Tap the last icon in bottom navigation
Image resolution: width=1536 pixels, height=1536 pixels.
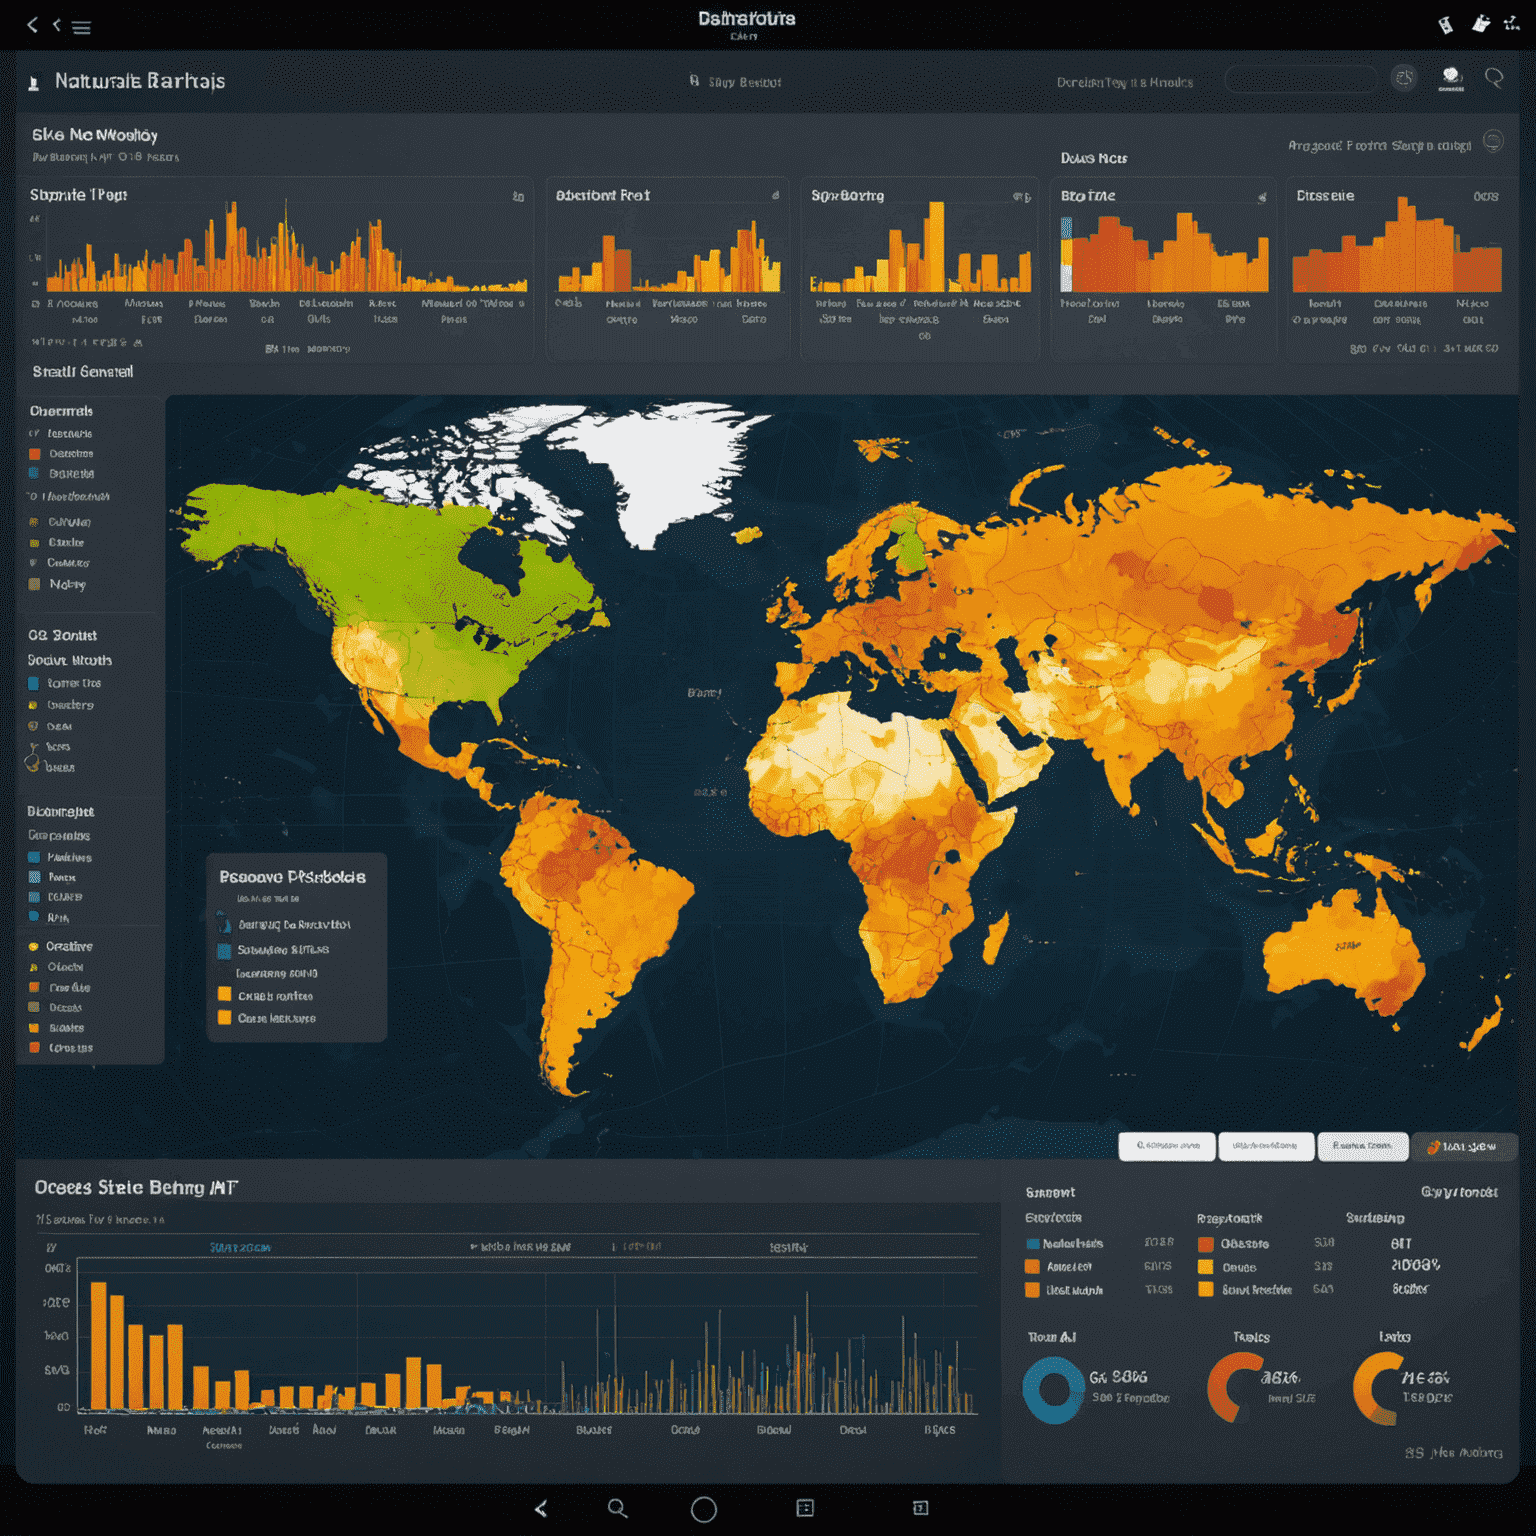click(921, 1508)
